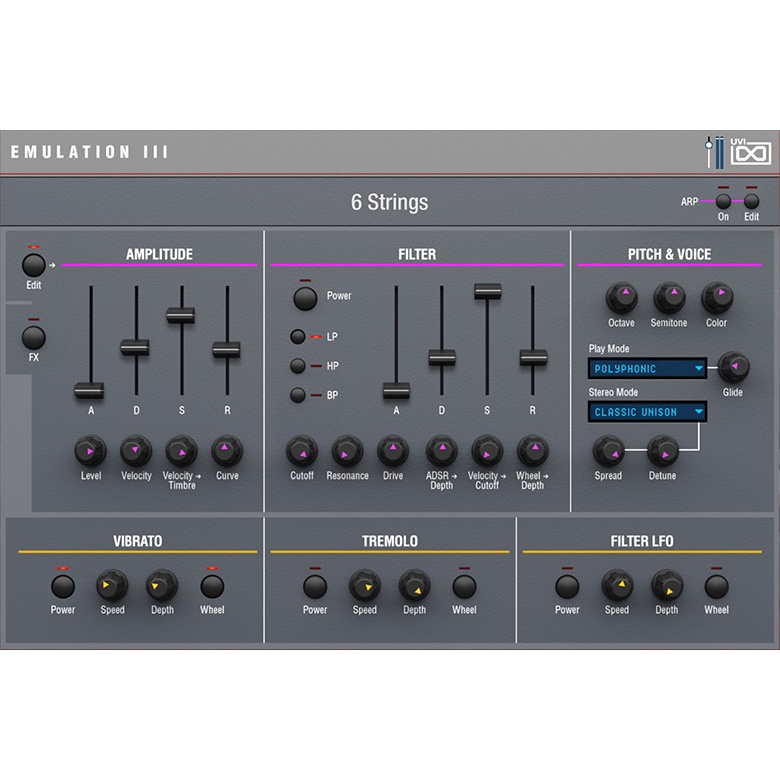The image size is (780, 780).
Task: Click the Amplitude Attack slider handle
Action: click(x=90, y=390)
